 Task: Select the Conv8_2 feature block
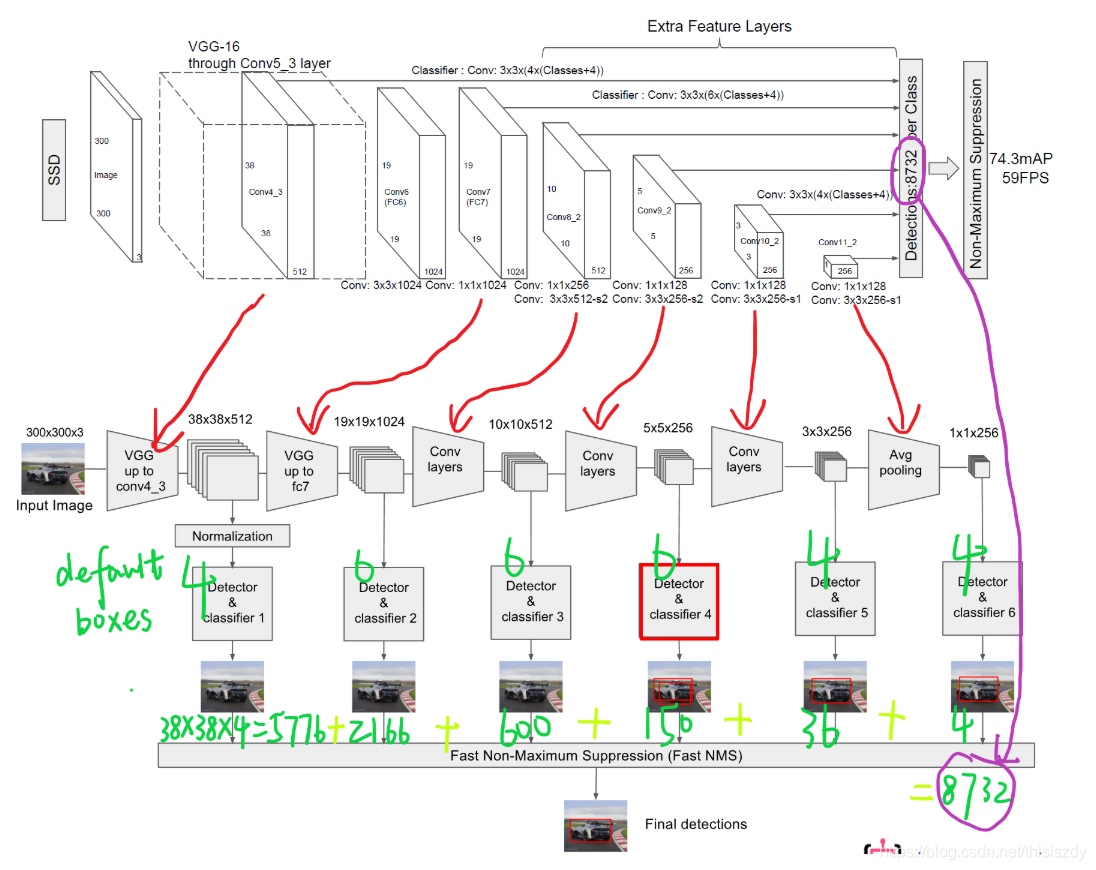tap(577, 200)
